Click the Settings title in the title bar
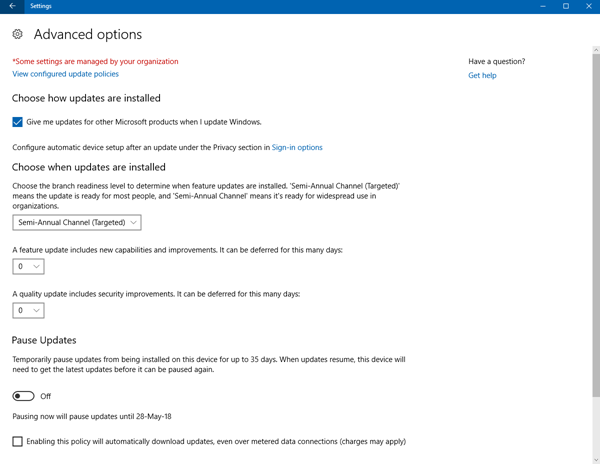This screenshot has width=600, height=464. tap(41, 6)
